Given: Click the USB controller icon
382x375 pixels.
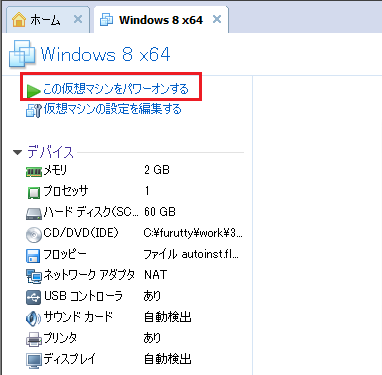Looking at the screenshot, I should click(x=33, y=297).
